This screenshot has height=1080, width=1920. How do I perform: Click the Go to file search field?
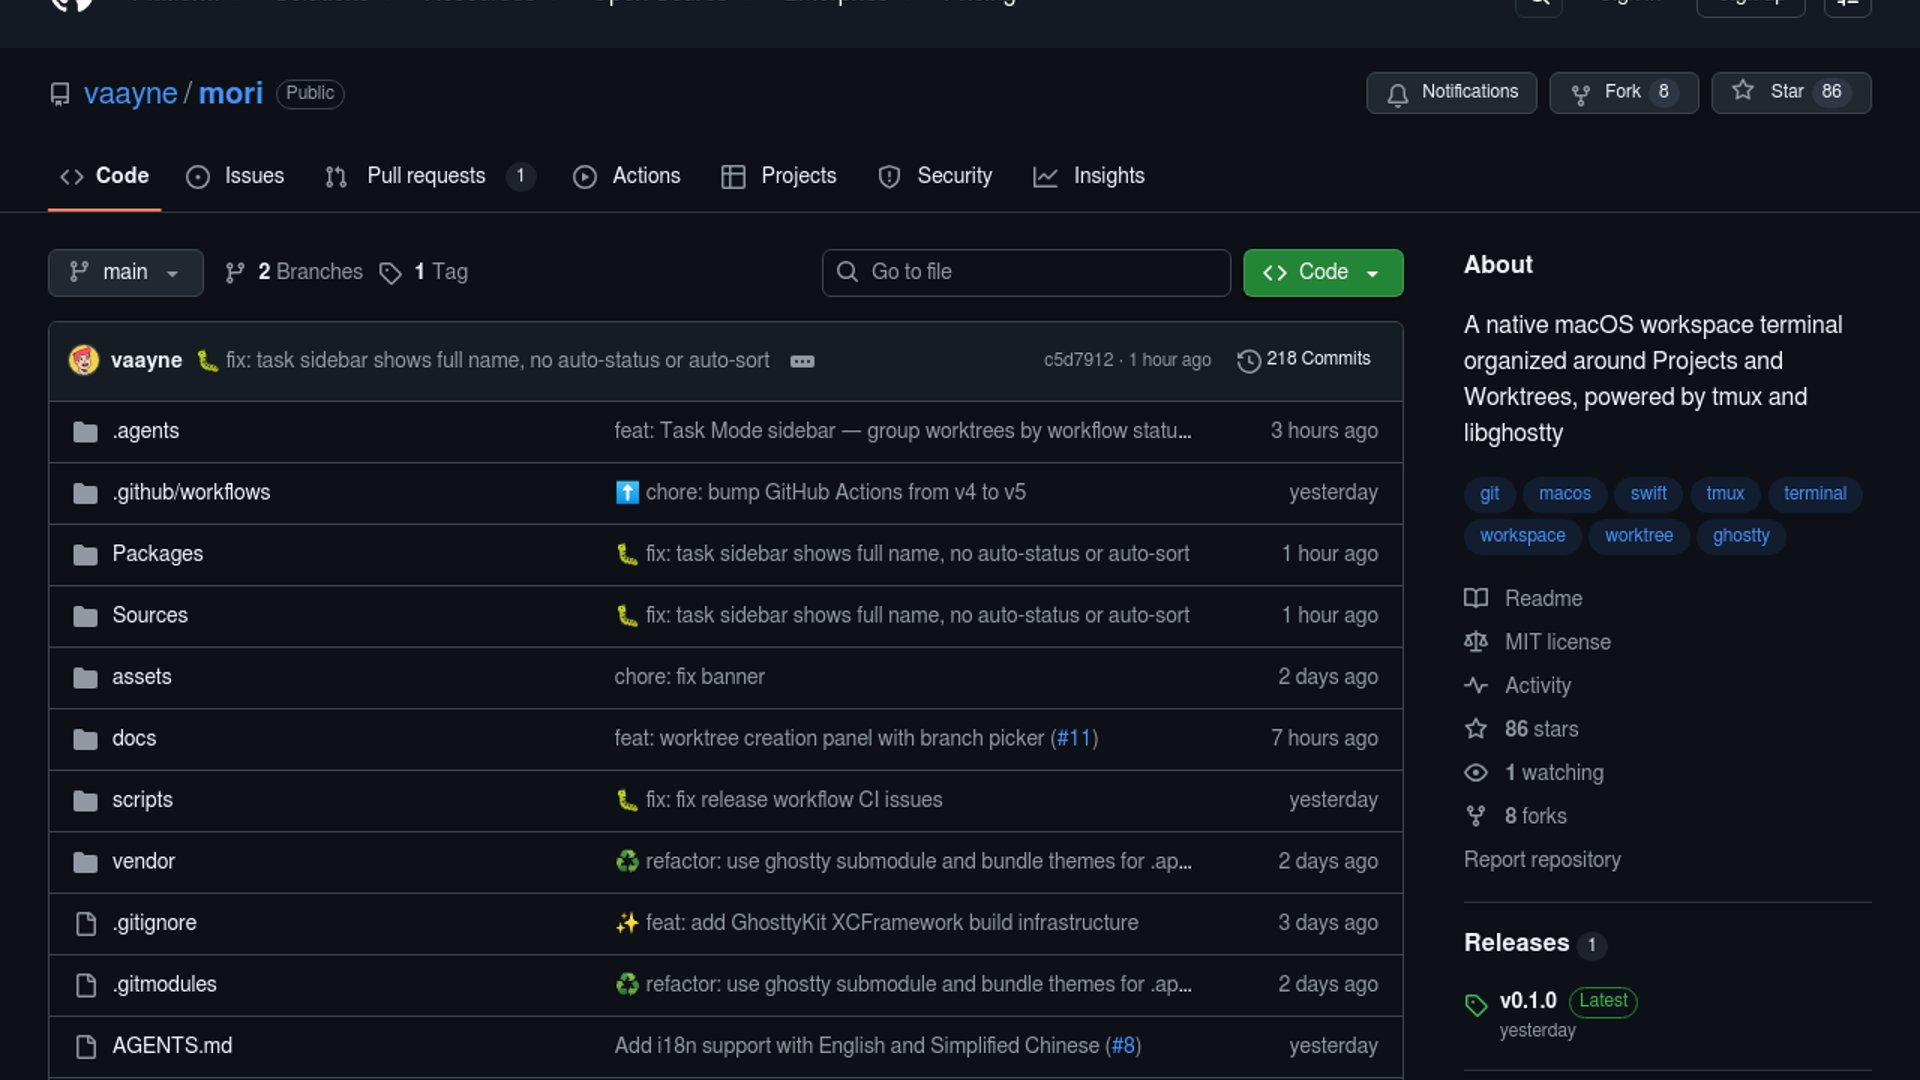(x=1026, y=272)
